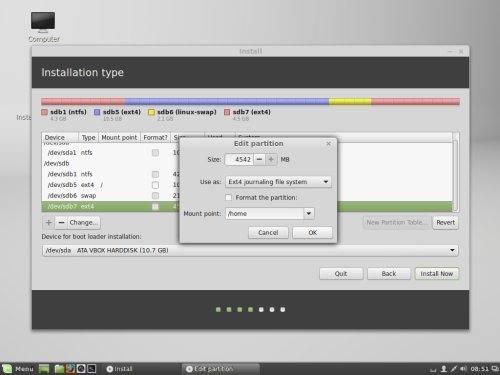
Task: Switch to Edit partition taskbar window
Action: tap(221, 369)
